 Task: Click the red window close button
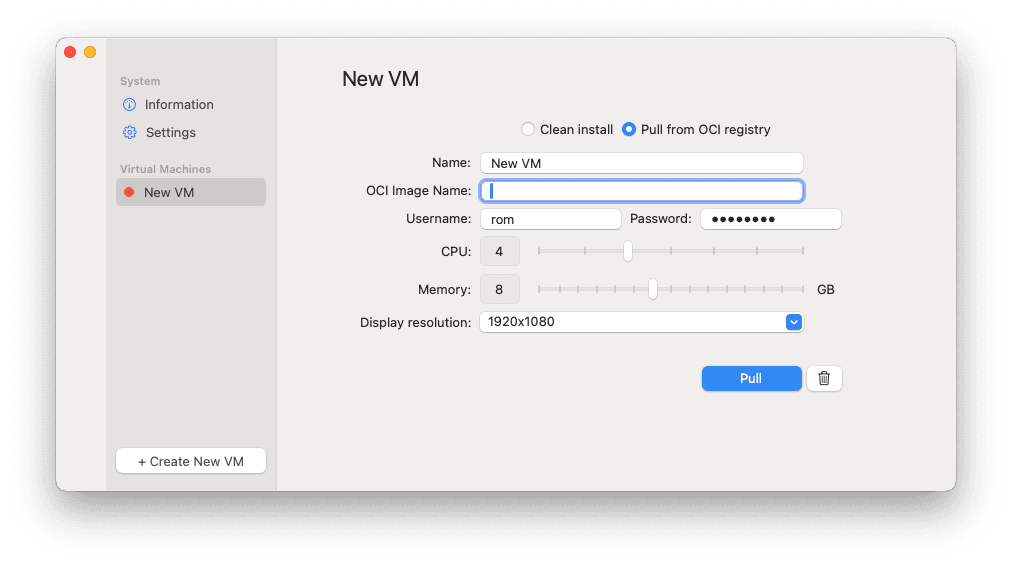pyautogui.click(x=70, y=52)
